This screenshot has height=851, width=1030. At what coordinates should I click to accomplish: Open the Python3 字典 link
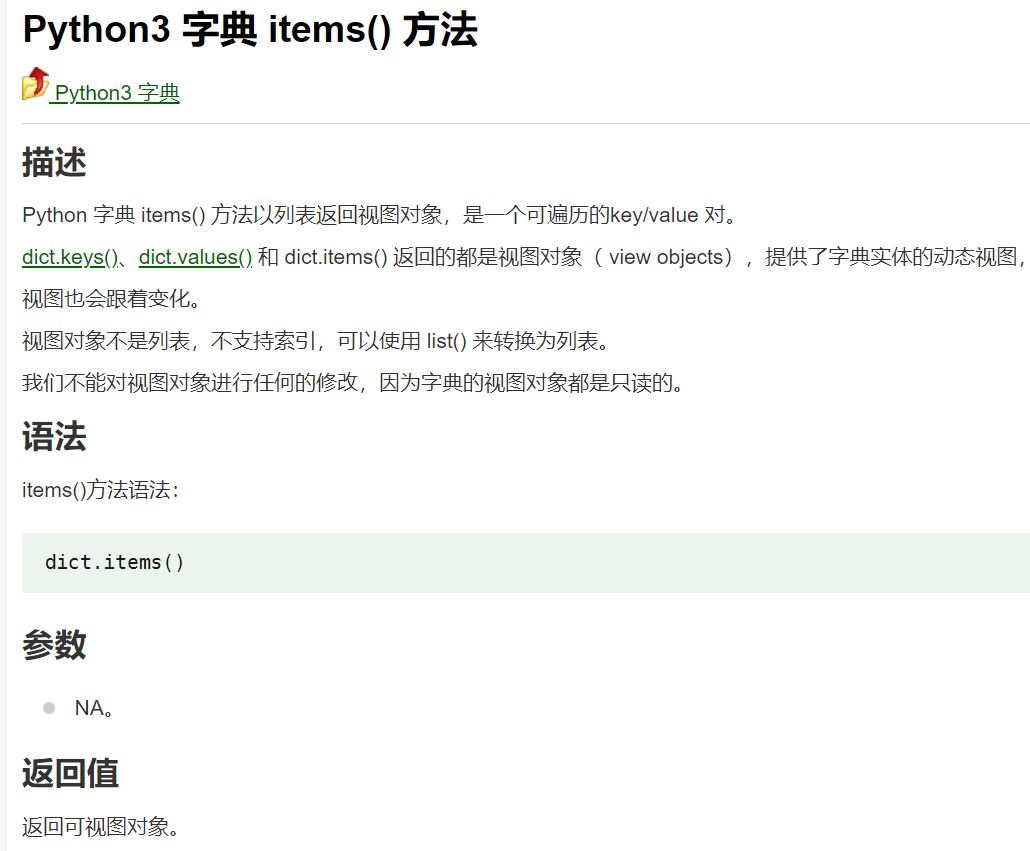(x=117, y=93)
